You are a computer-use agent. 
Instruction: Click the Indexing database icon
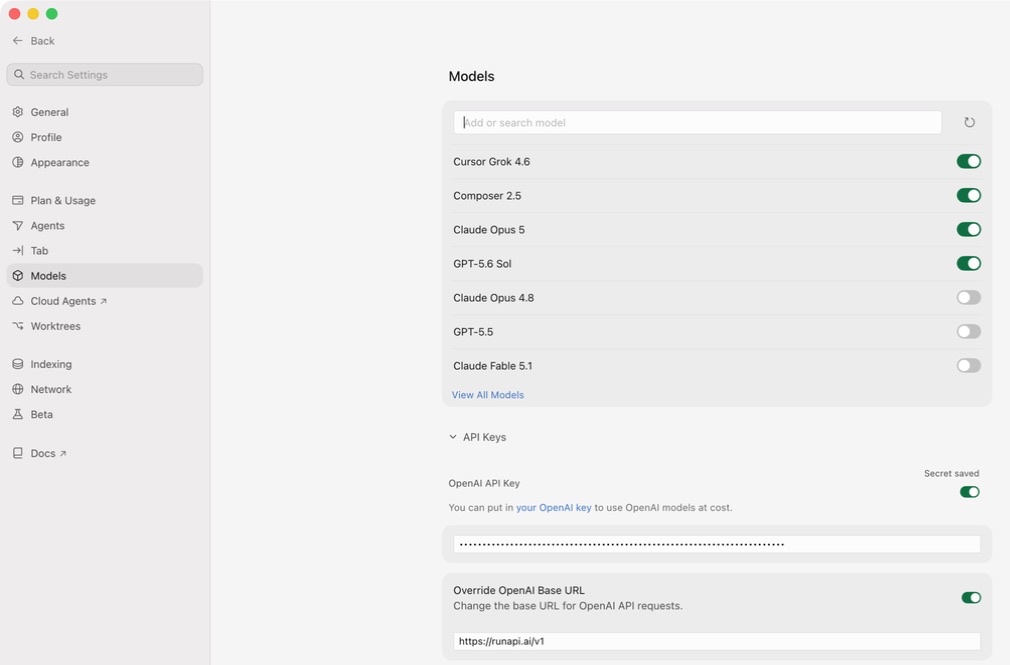(x=18, y=364)
